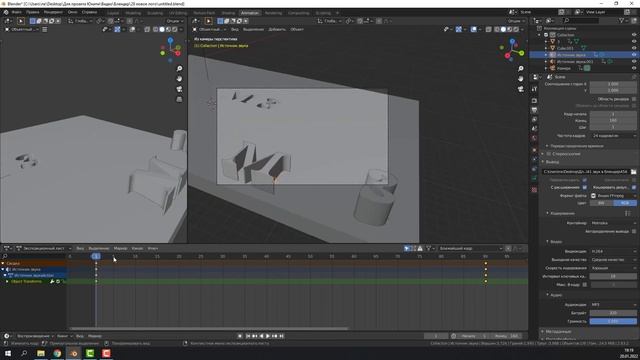Viewport: 640px width, 360px height.
Task: Open right viewport Object Mode dropdown
Action: pyautogui.click(x=211, y=29)
